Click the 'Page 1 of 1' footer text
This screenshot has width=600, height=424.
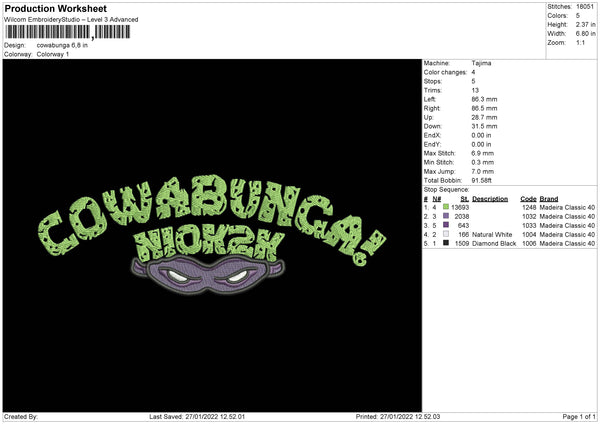(579, 417)
